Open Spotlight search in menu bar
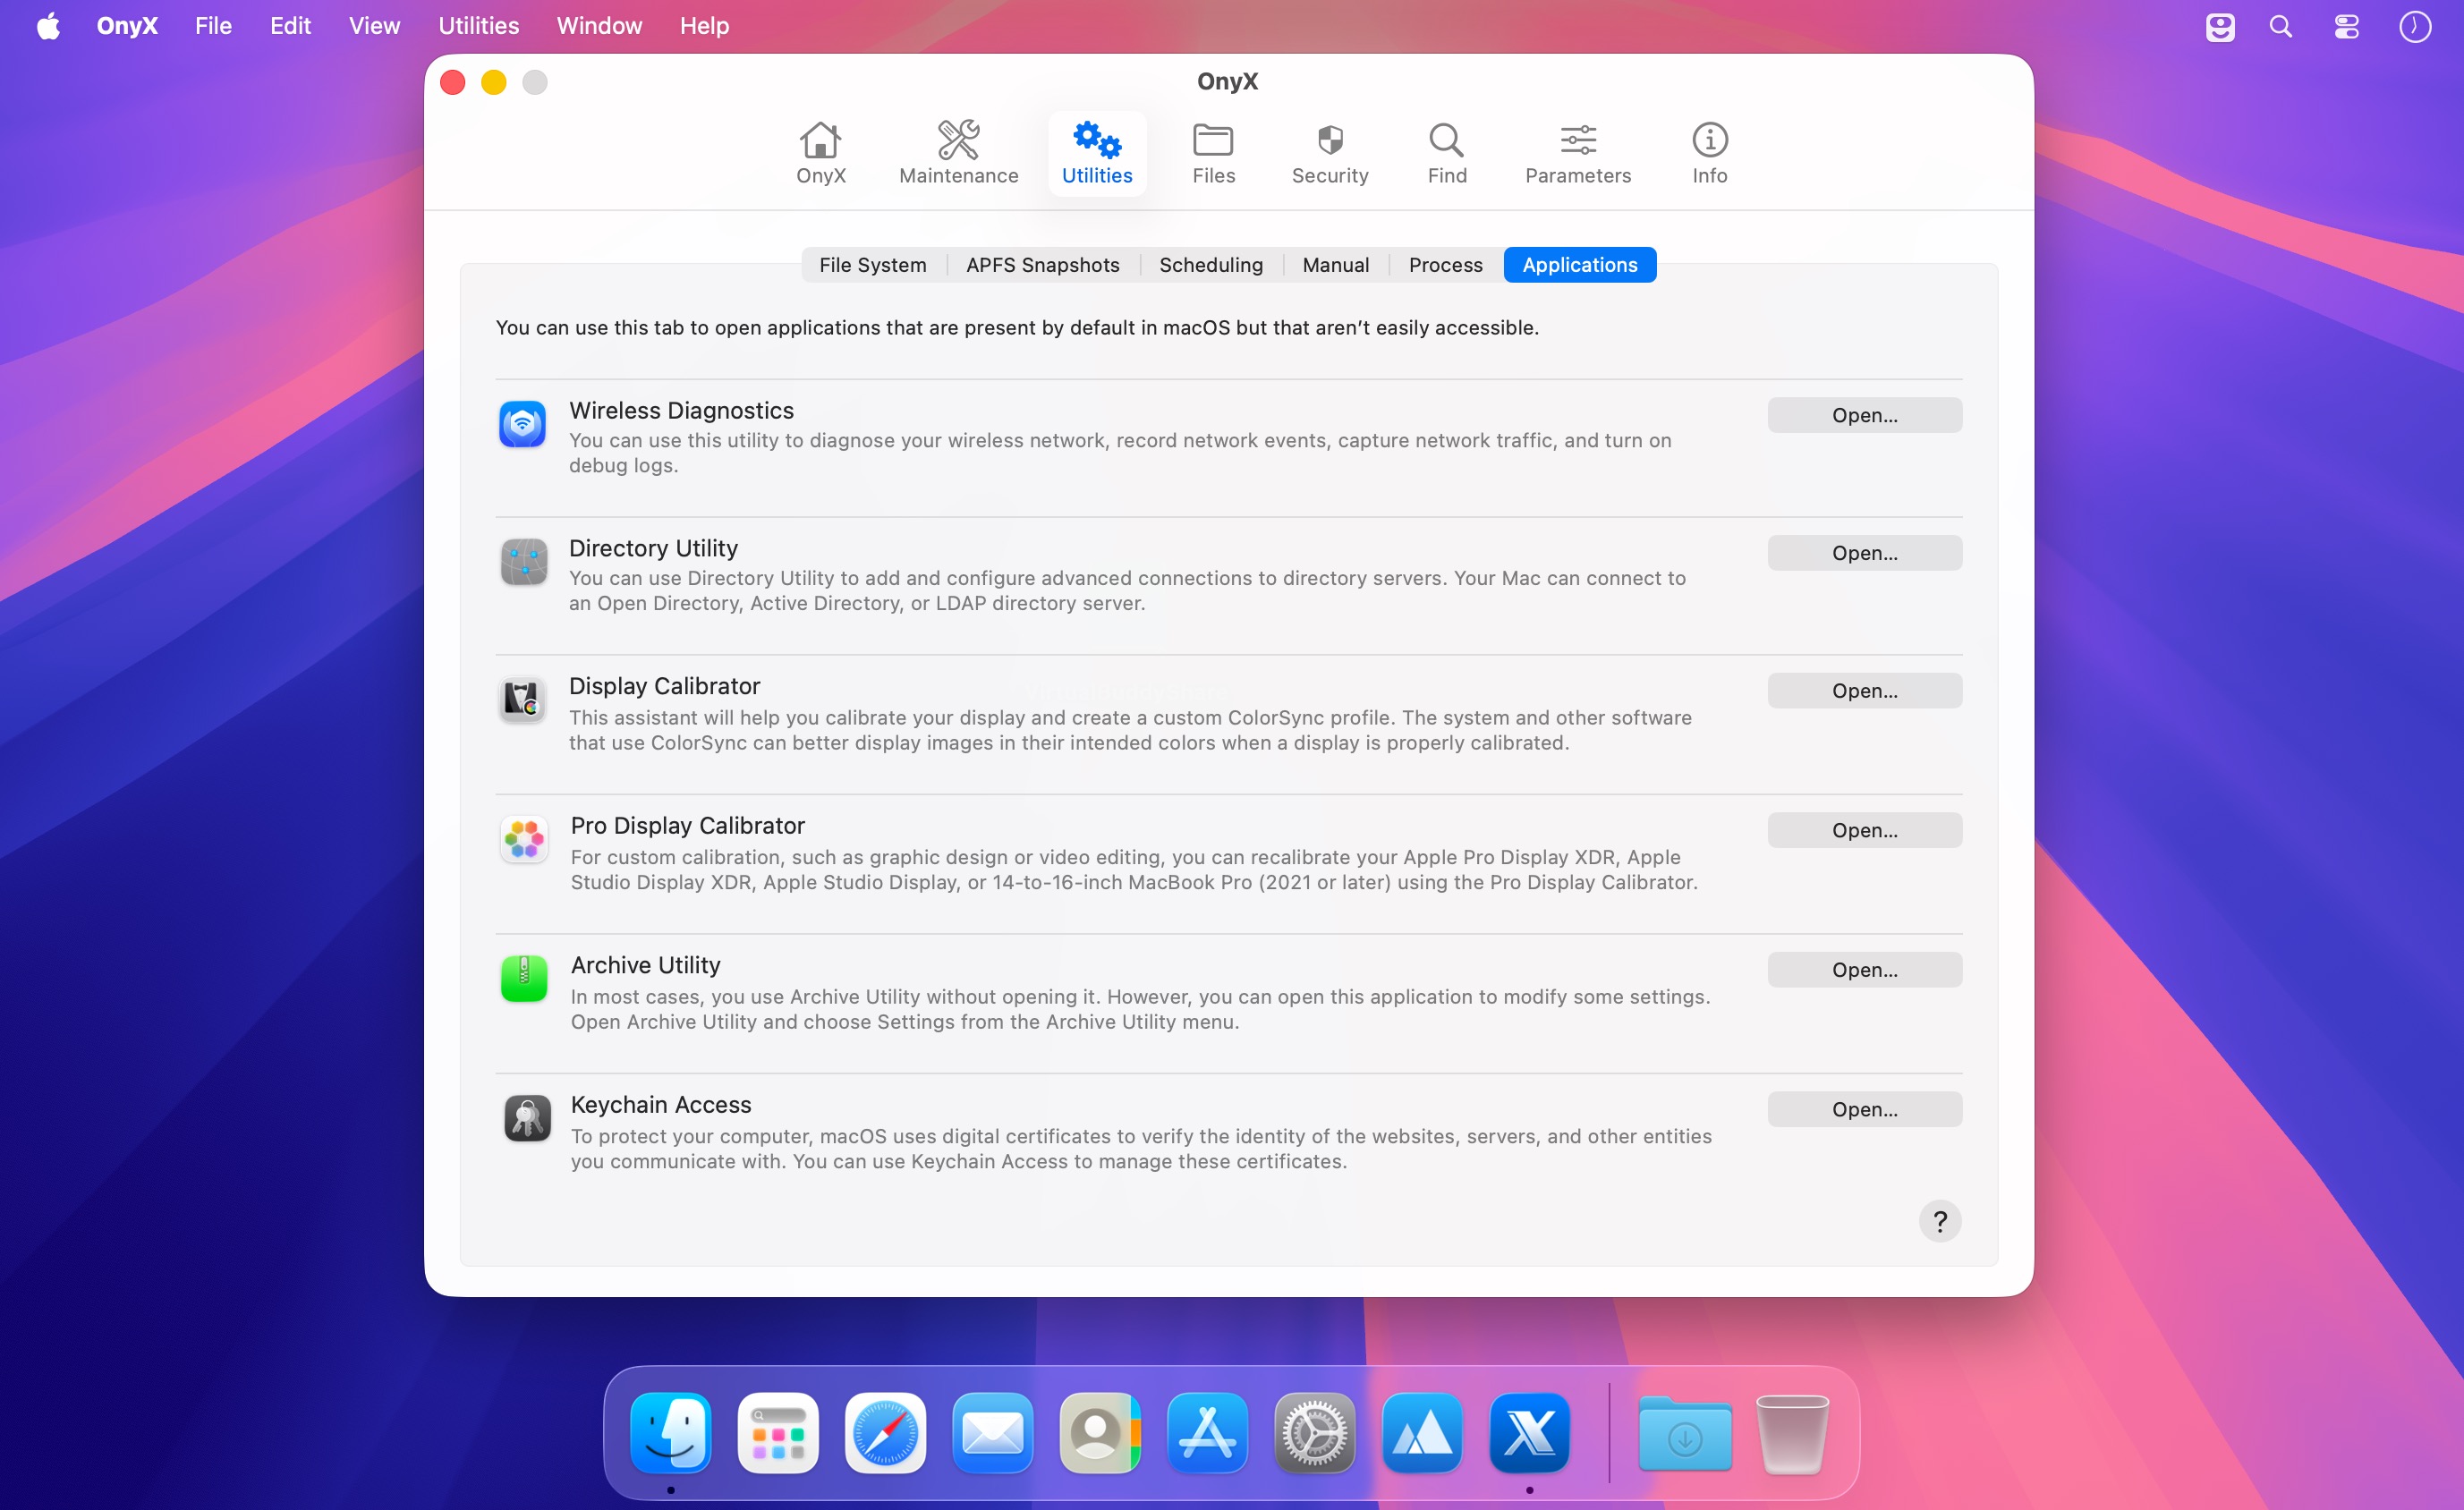Viewport: 2464px width, 1510px height. [x=2280, y=26]
